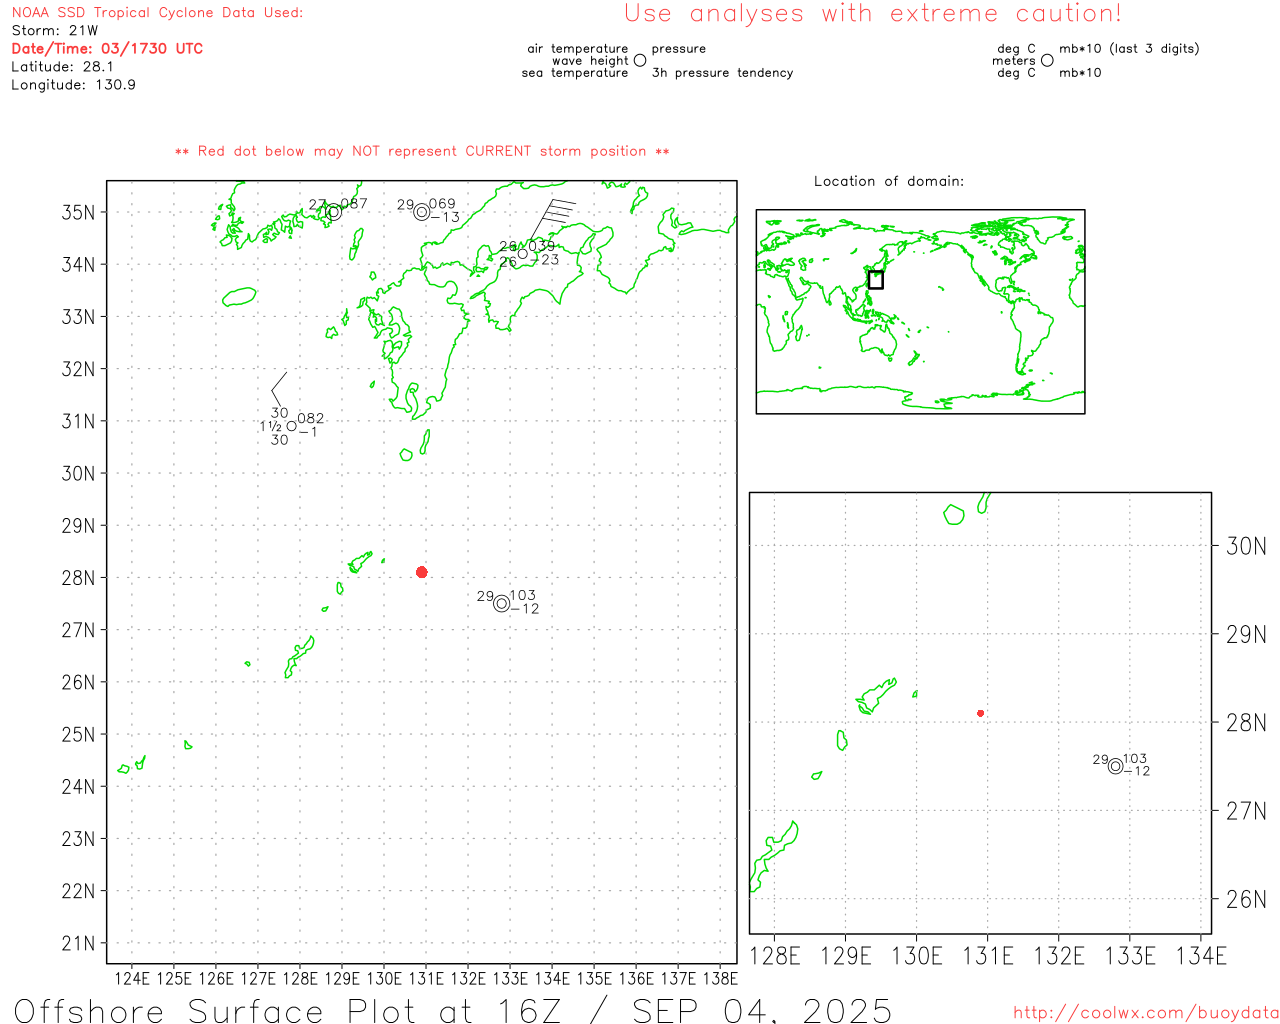Click the 26N label on the zoomed map
Screen dimensions: 1280x1024
(1246, 899)
